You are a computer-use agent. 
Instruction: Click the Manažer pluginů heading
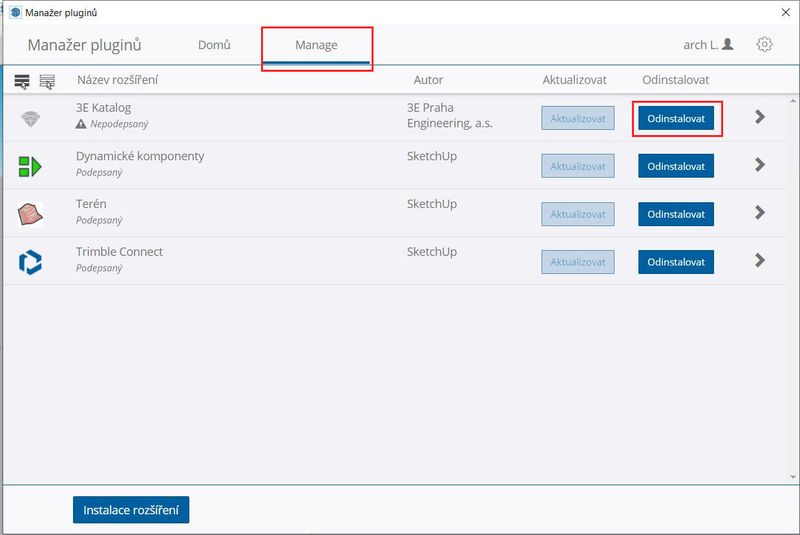point(84,45)
